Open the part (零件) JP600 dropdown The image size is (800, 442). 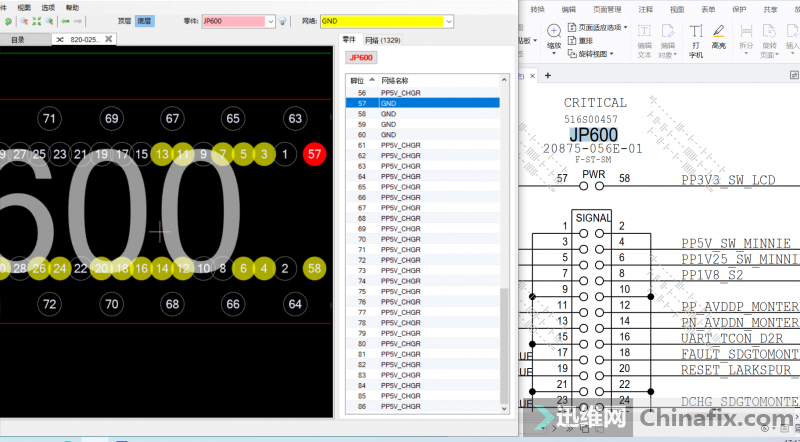pyautogui.click(x=270, y=21)
